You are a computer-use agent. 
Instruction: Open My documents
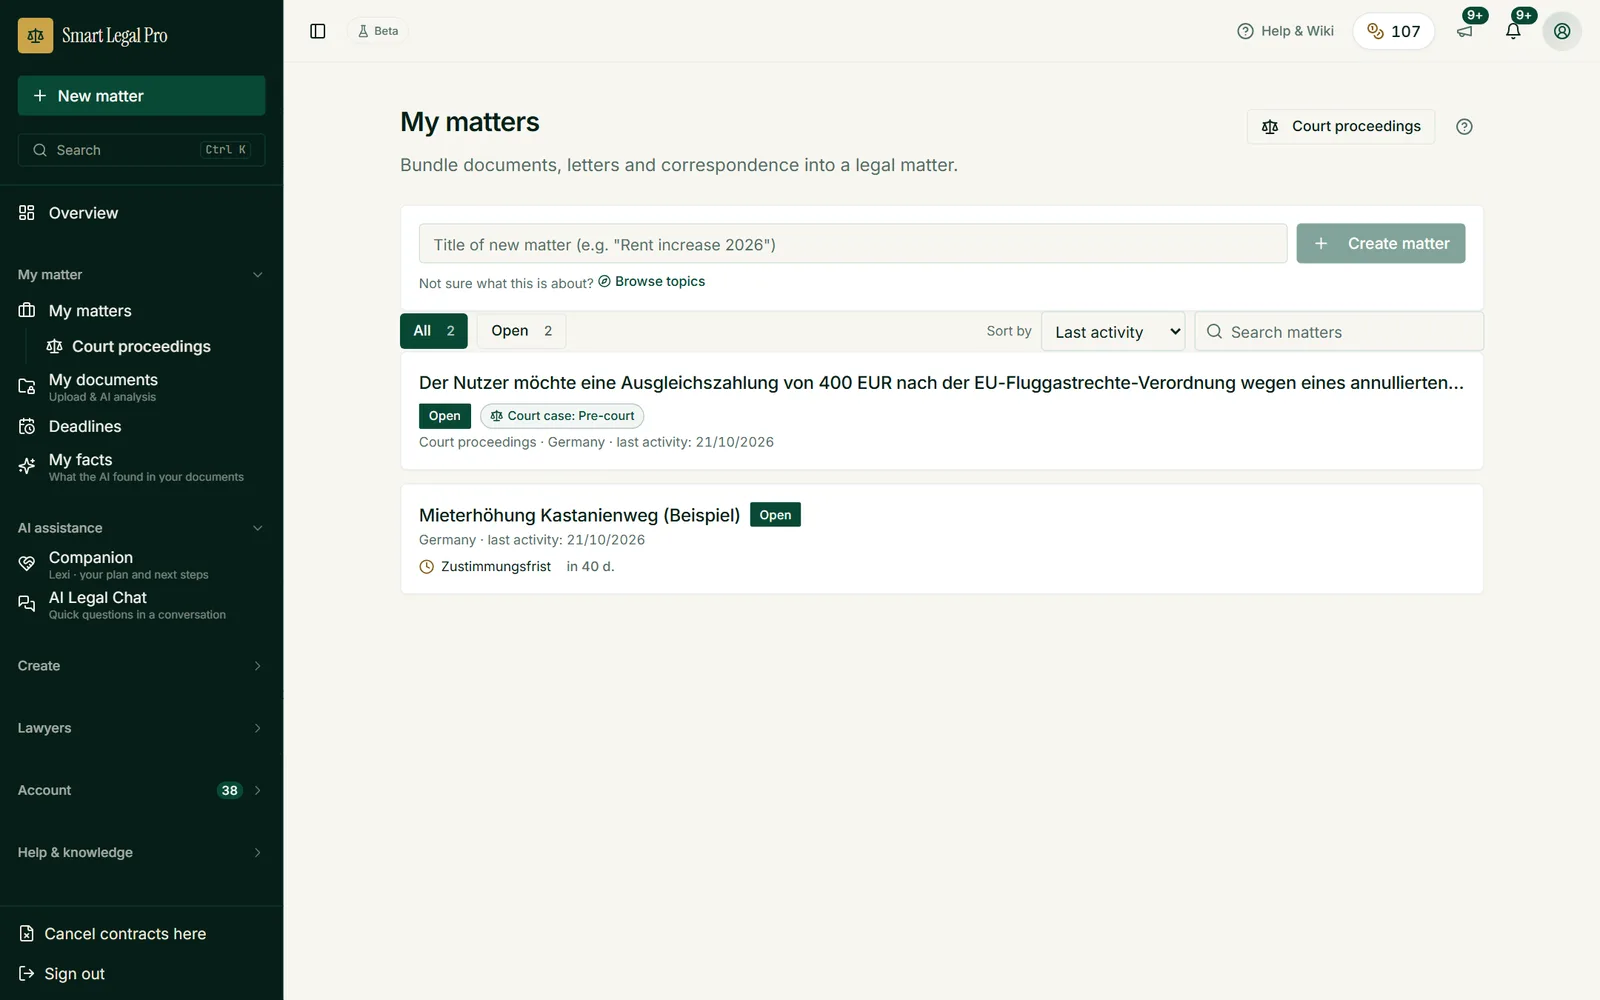point(141,386)
